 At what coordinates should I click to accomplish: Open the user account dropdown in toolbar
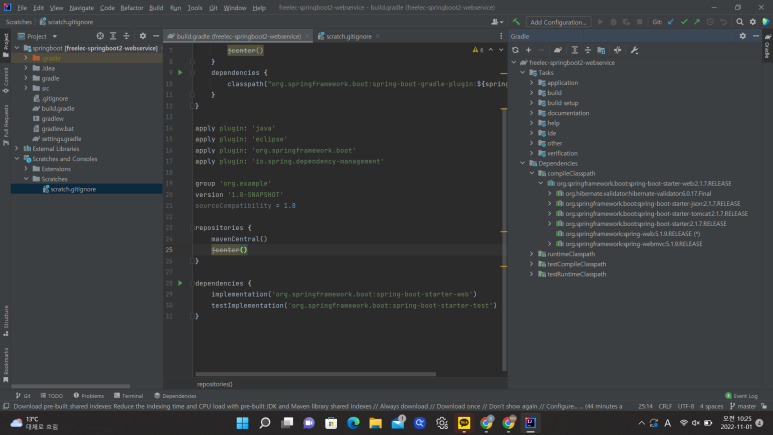[x=497, y=22]
